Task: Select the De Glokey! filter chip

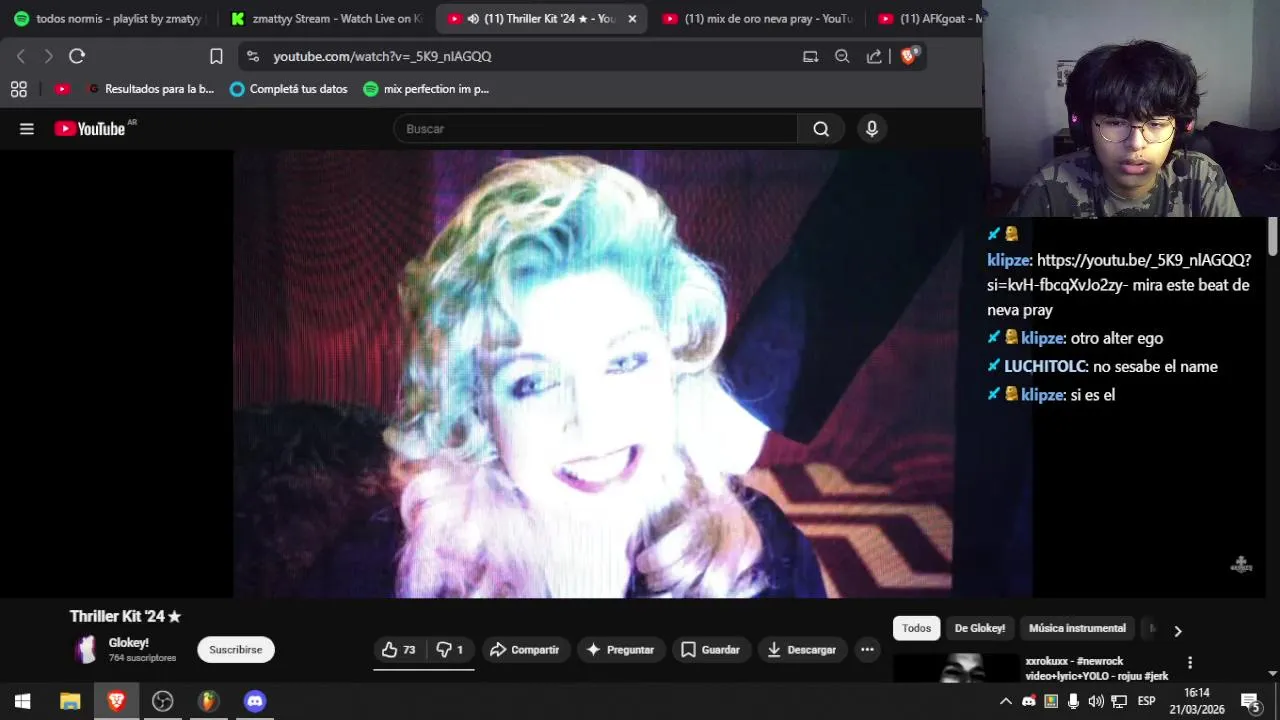Action: pos(980,628)
